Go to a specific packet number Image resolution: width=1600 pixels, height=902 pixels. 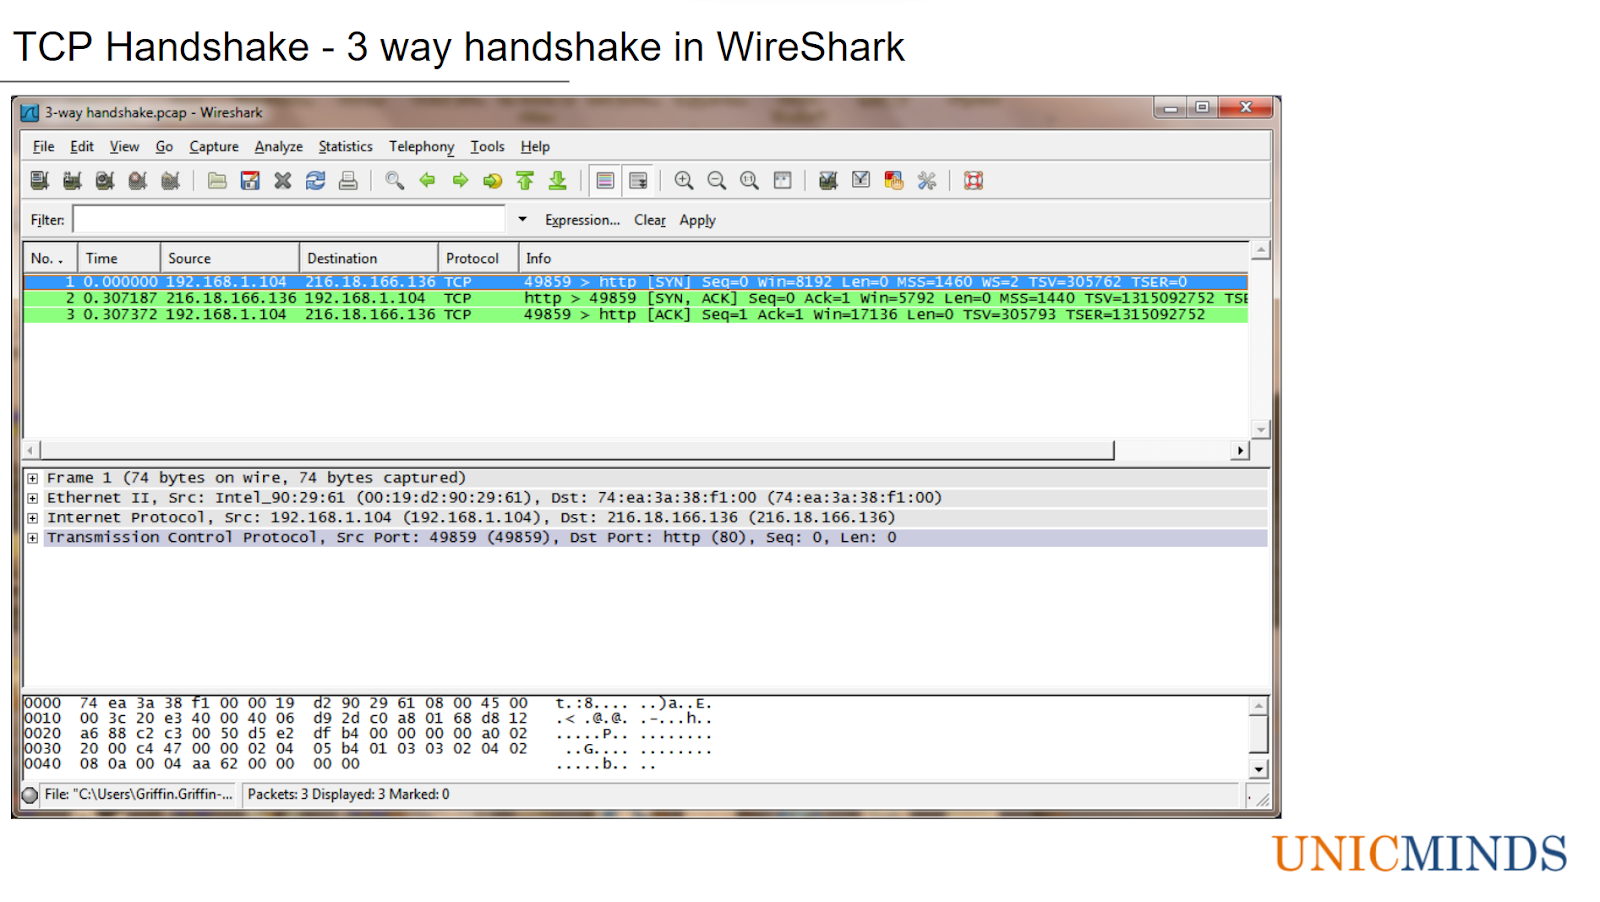point(493,181)
